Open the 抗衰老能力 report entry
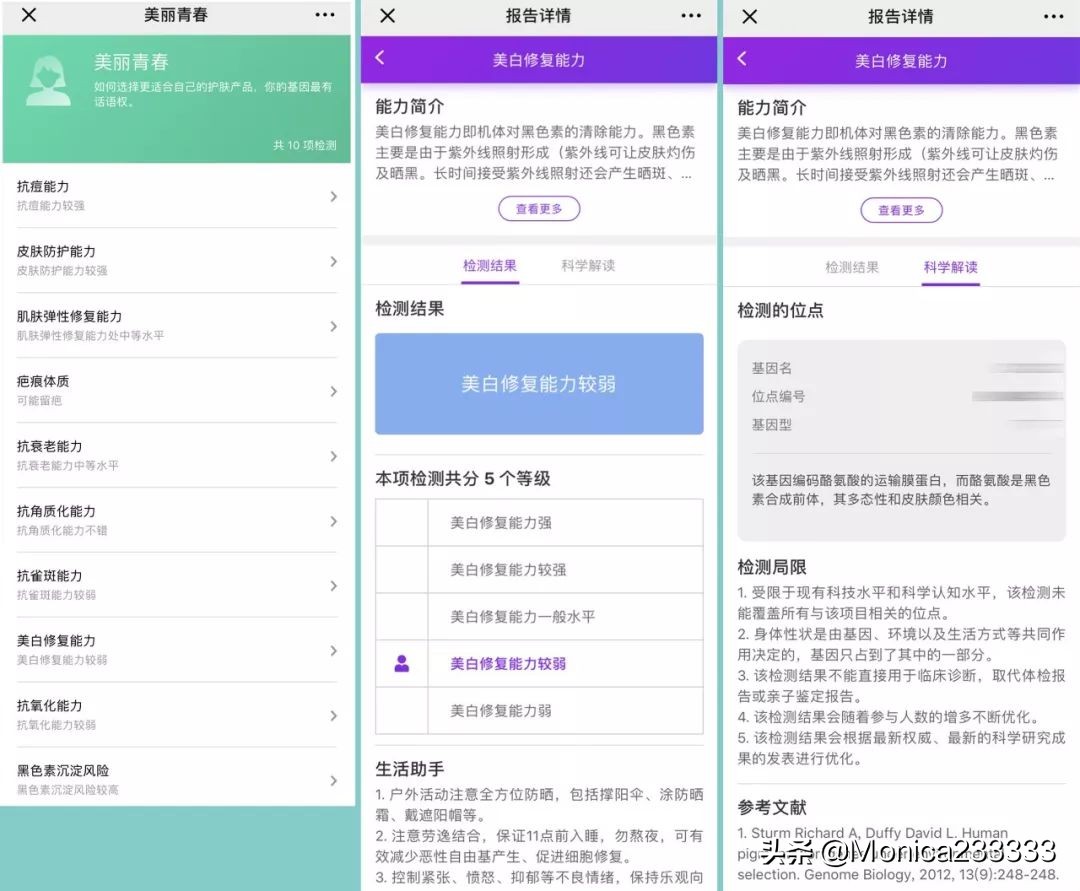 pyautogui.click(x=170, y=457)
